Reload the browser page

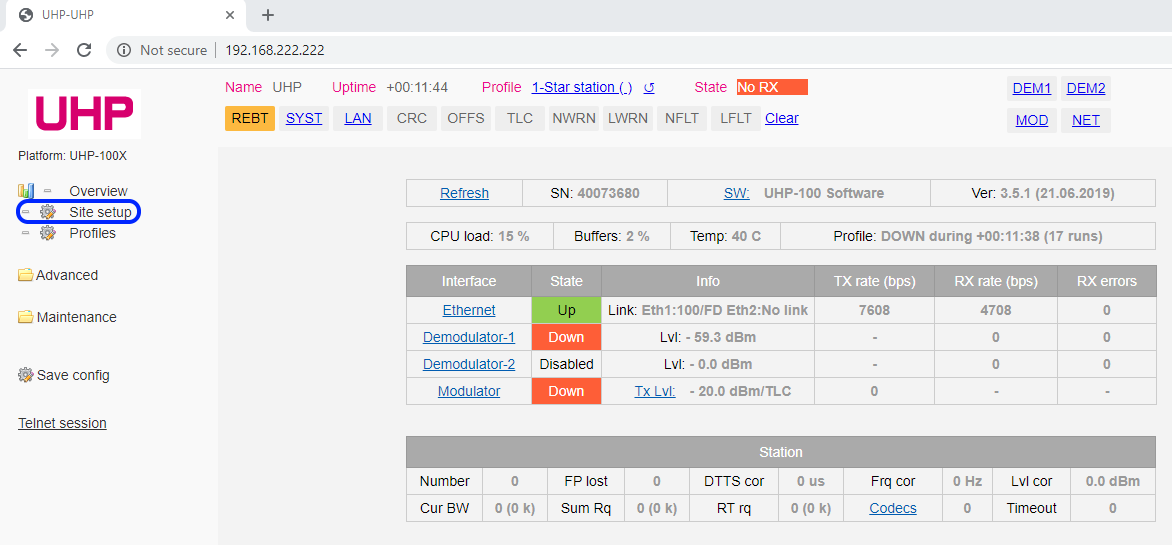pos(84,50)
